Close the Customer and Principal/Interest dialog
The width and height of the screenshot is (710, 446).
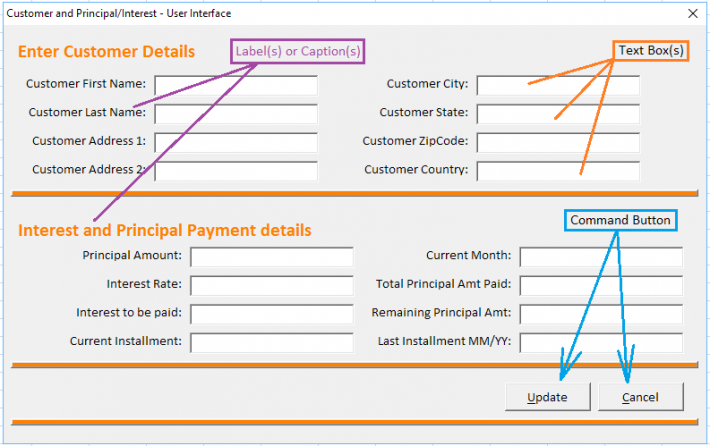[x=692, y=13]
